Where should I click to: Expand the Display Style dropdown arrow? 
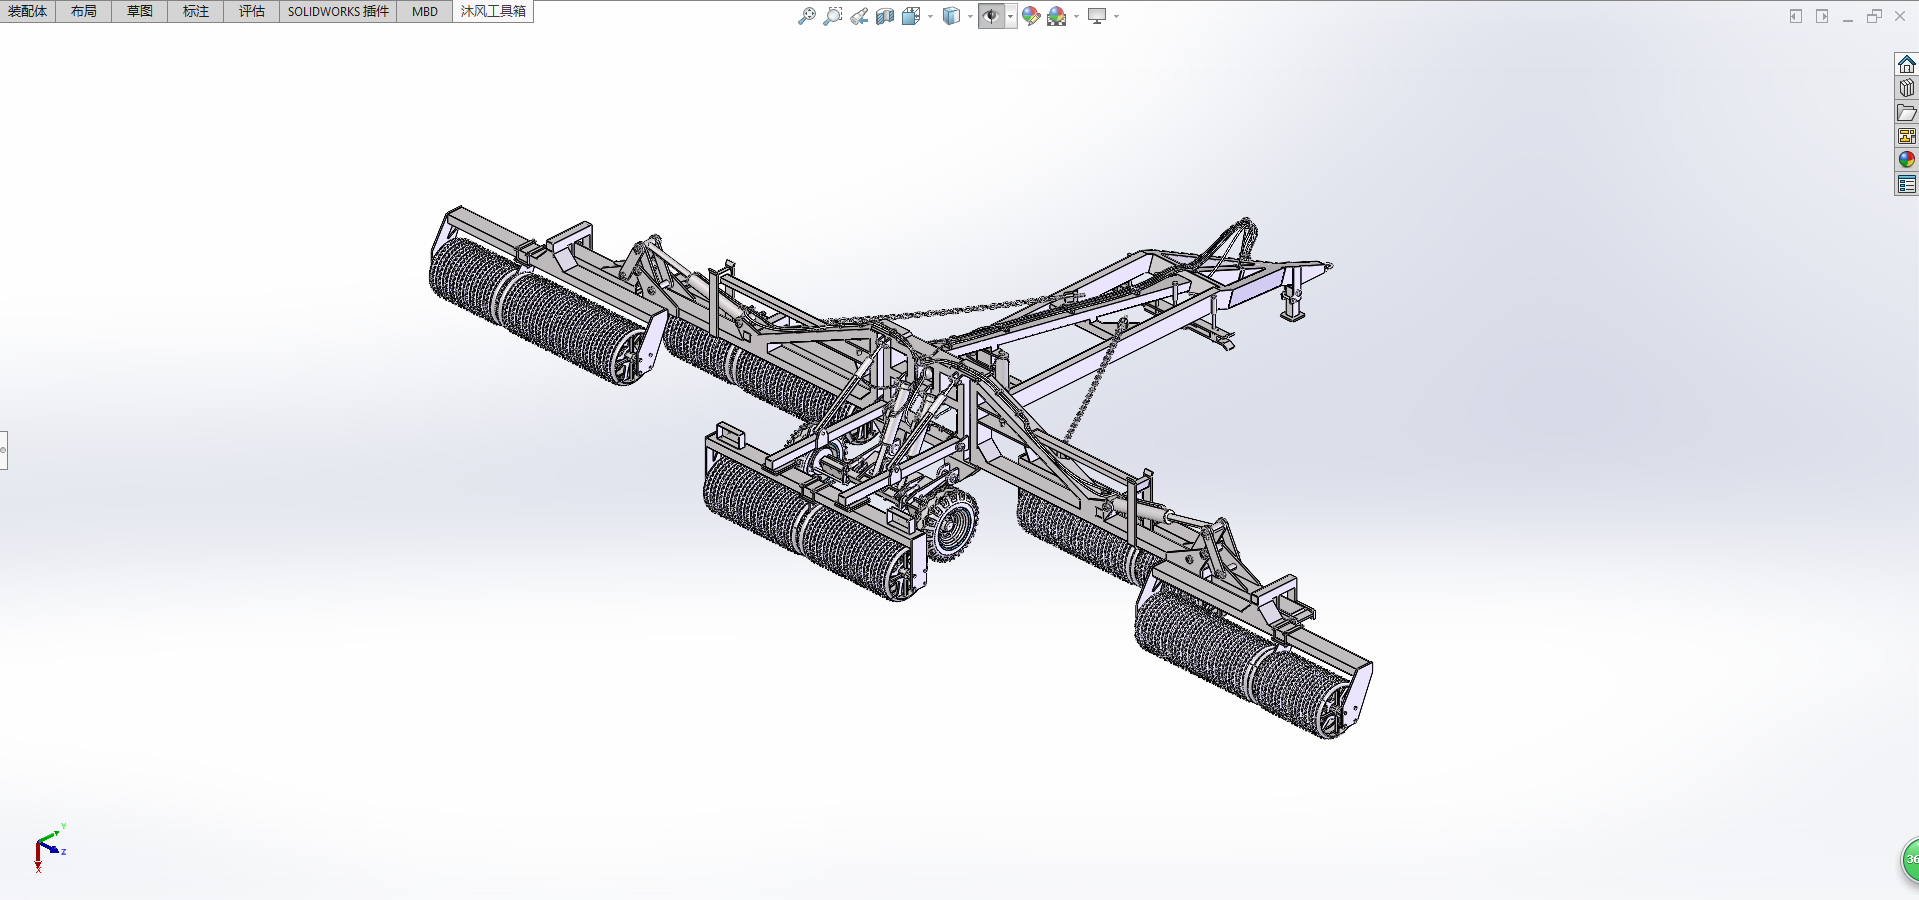coord(970,16)
